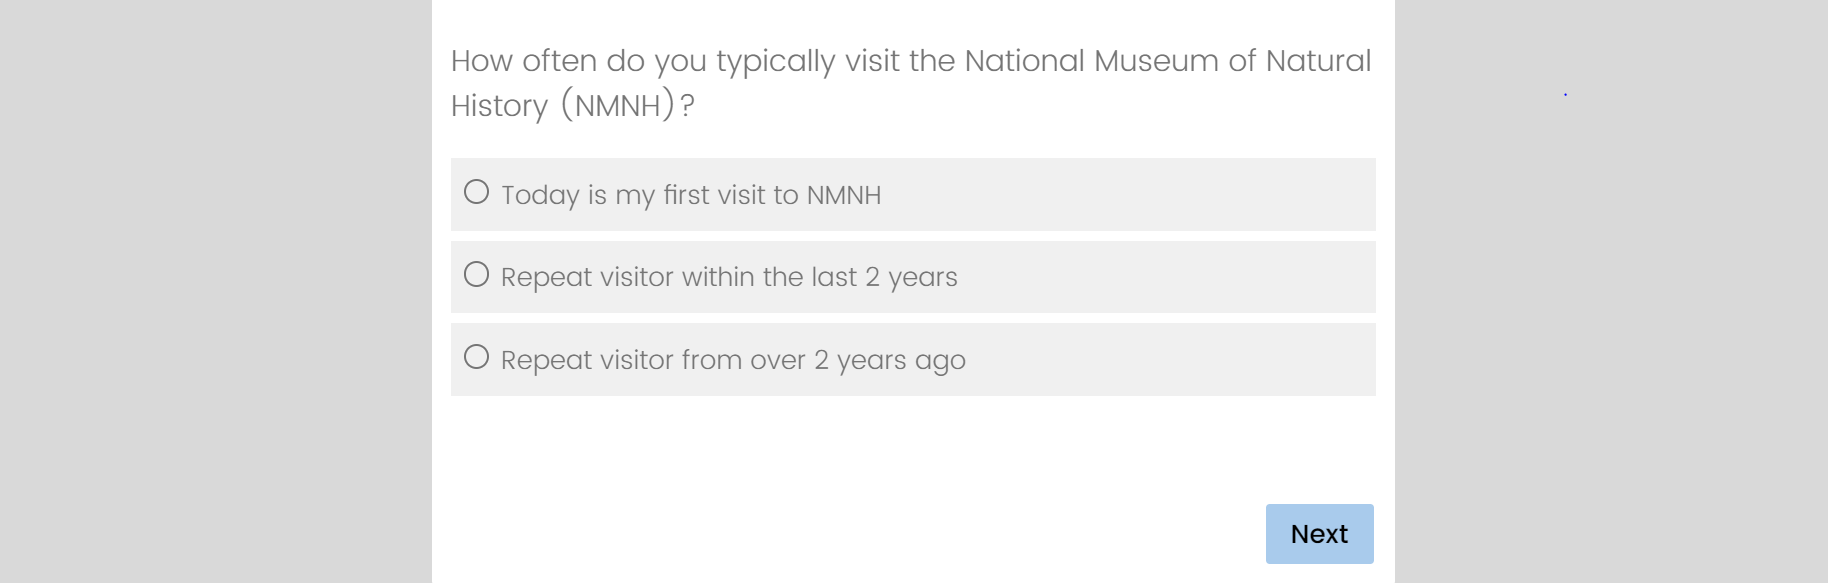Choose the "Repeat visitor within last 2 years" radio circle
Viewport: 1828px width, 583px height.
(477, 275)
